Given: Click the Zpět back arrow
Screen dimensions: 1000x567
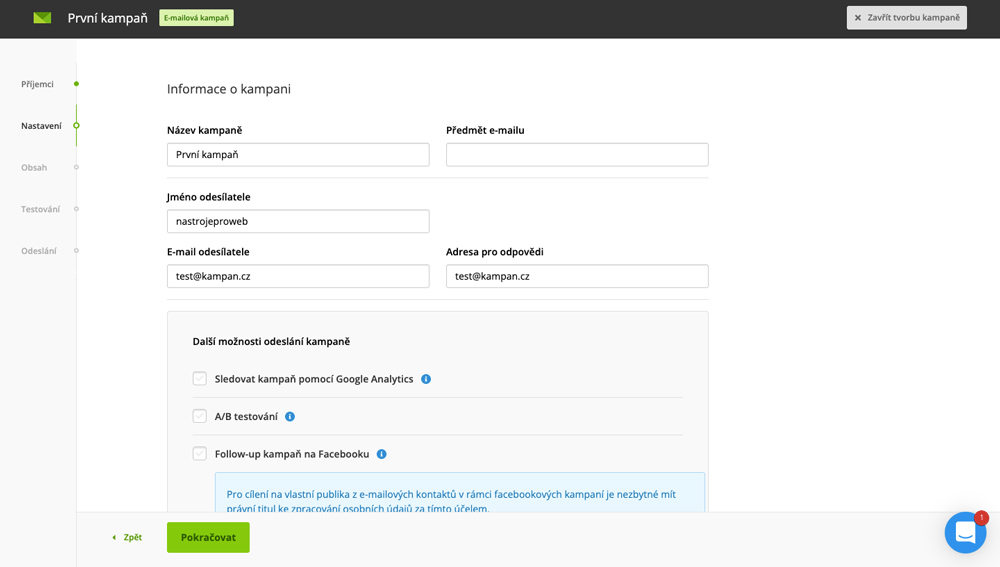Looking at the screenshot, I should (114, 538).
